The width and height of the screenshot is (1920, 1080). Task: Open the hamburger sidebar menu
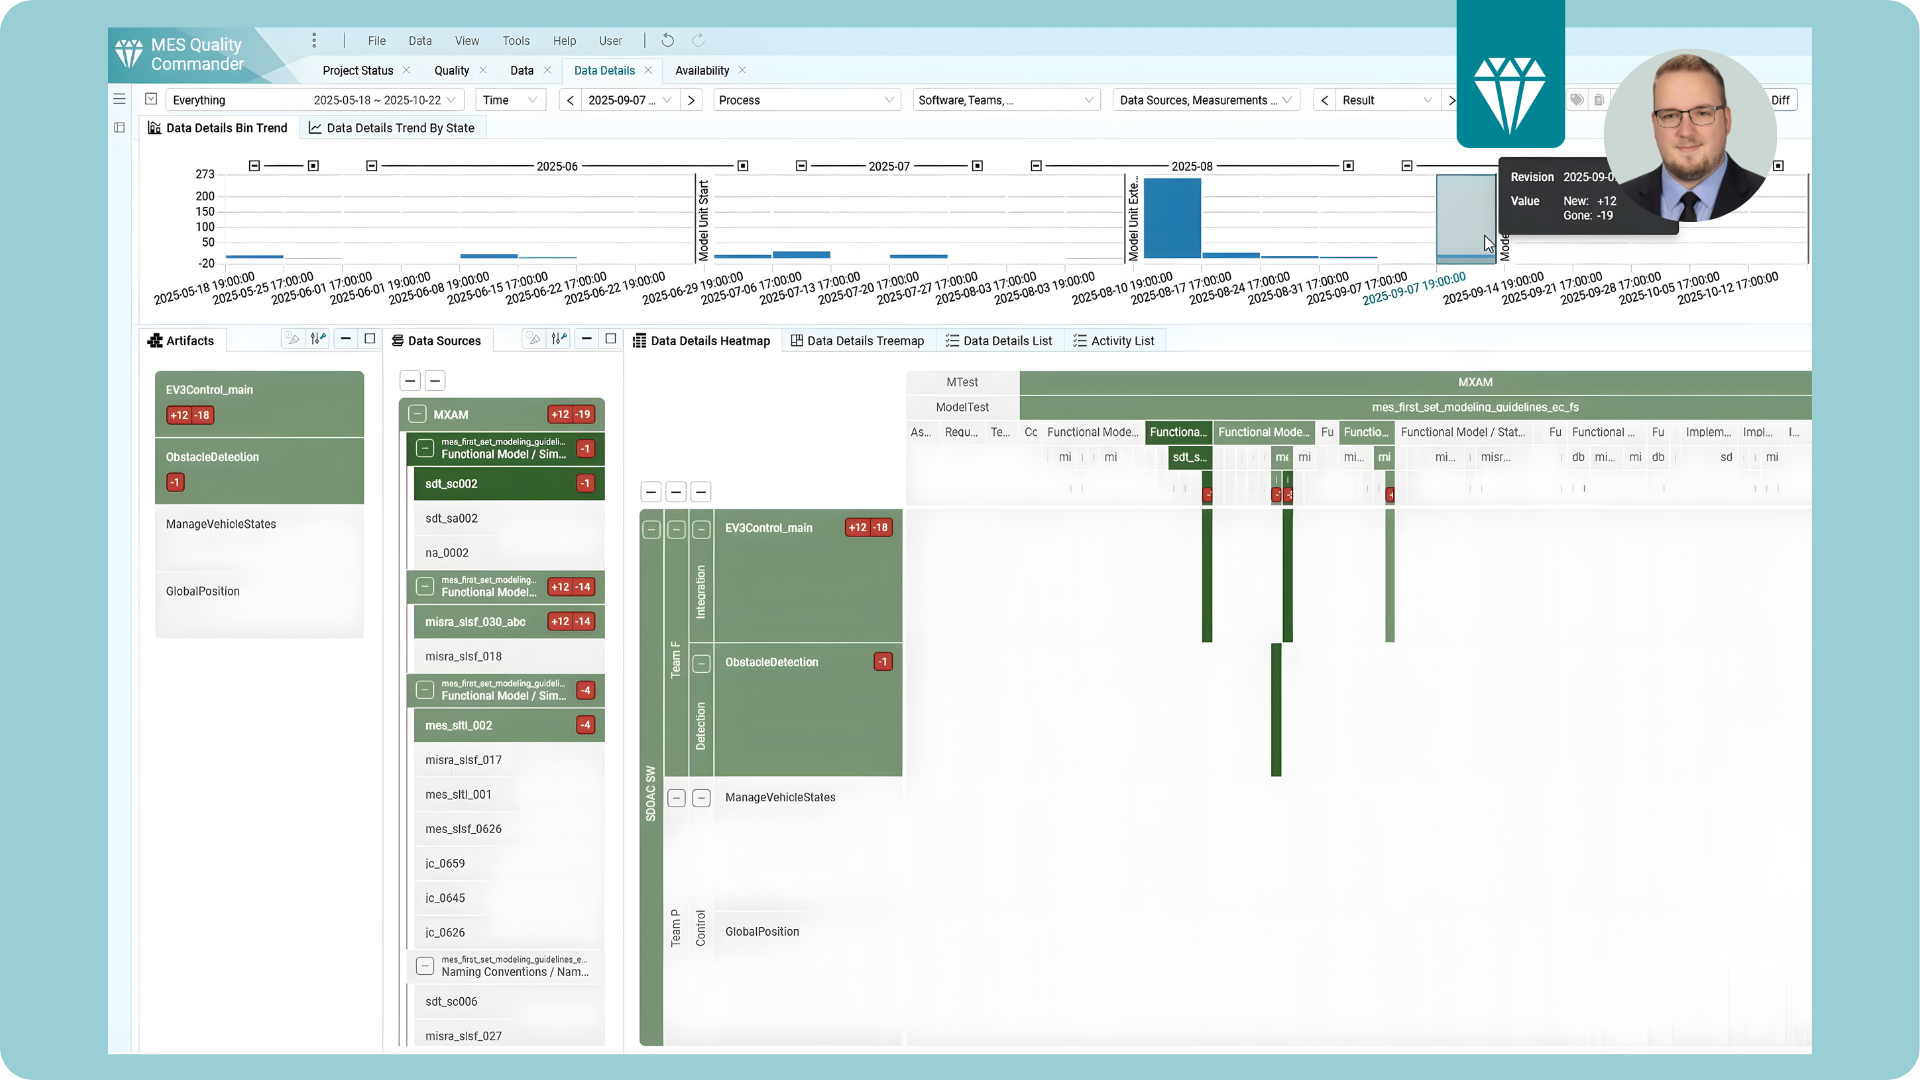coord(119,99)
